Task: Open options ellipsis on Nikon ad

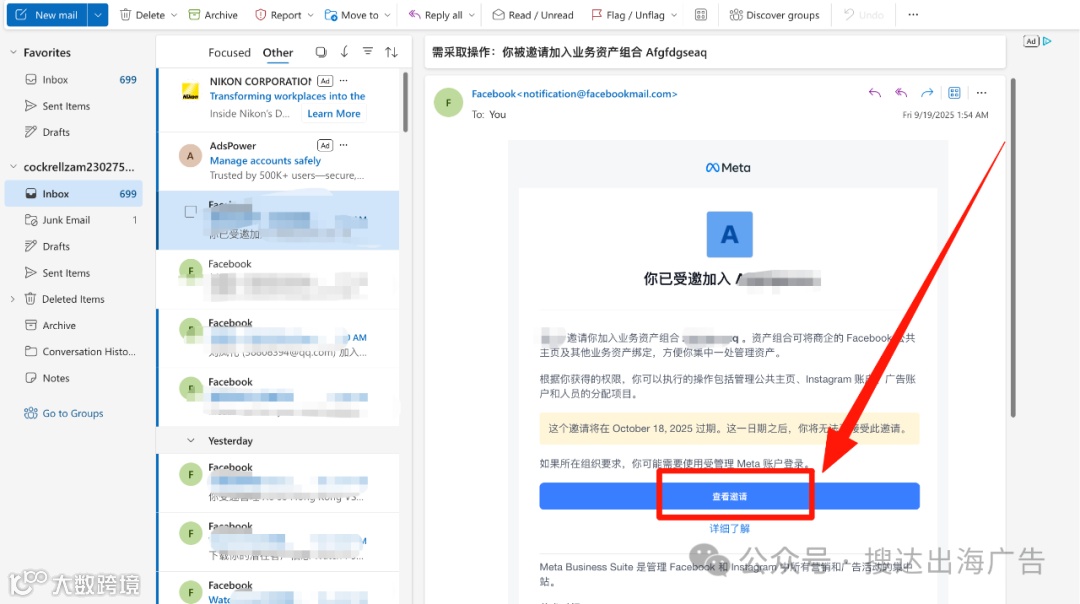Action: coord(344,81)
